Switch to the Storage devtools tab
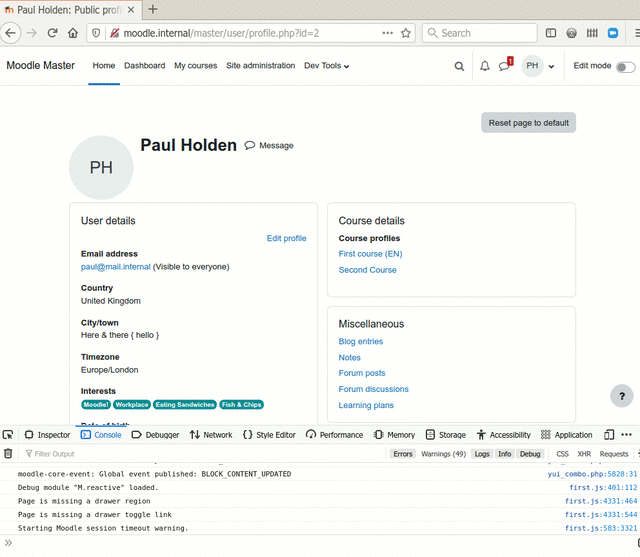Screen dimensions: 640x557 pos(445,435)
